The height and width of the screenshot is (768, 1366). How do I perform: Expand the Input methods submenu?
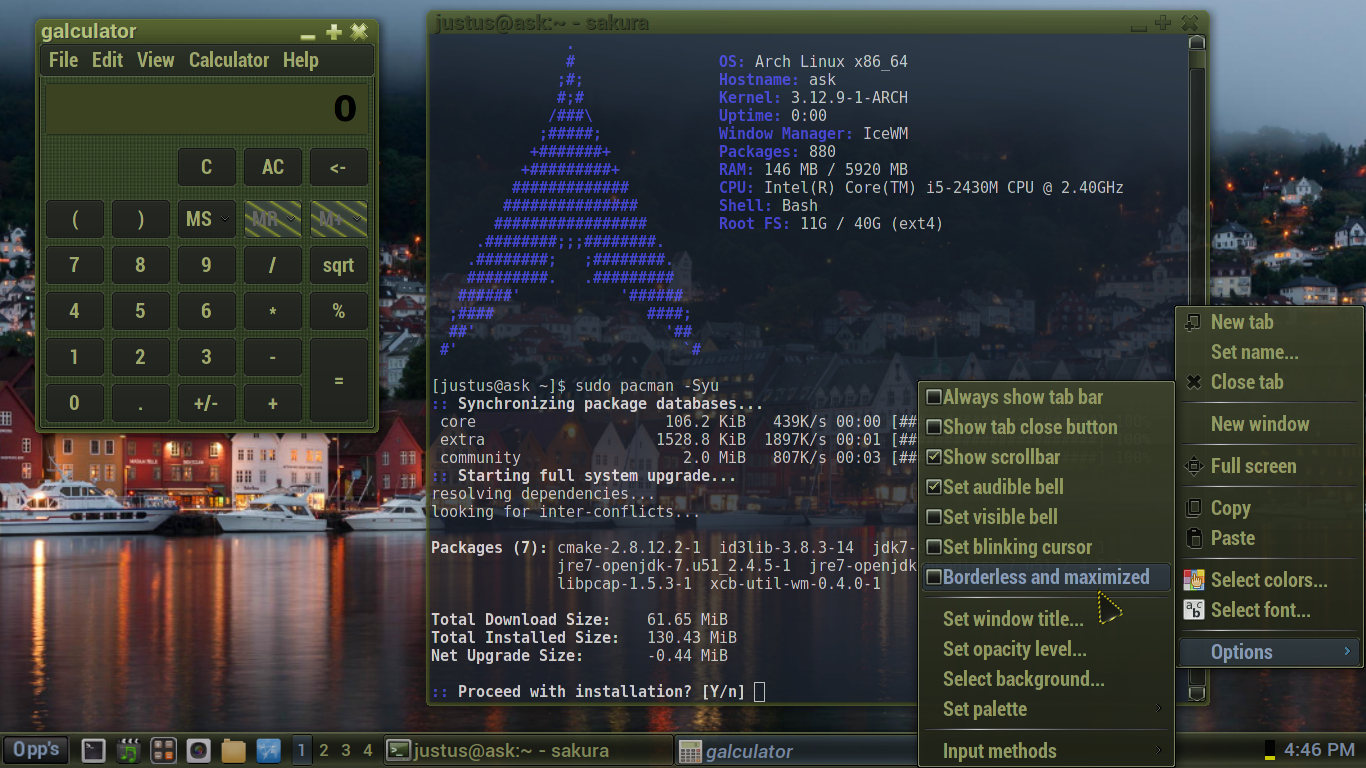[x=1045, y=751]
